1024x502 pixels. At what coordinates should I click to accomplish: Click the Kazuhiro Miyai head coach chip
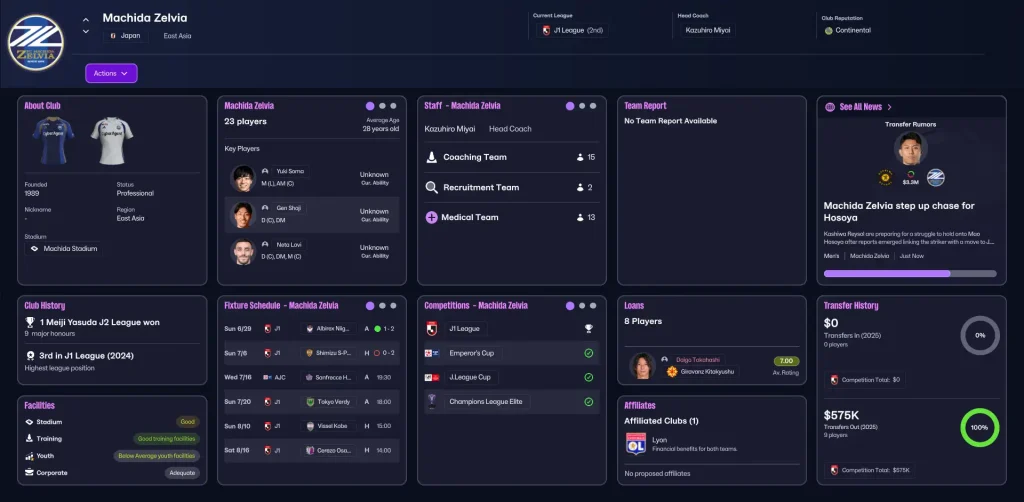[x=708, y=30]
